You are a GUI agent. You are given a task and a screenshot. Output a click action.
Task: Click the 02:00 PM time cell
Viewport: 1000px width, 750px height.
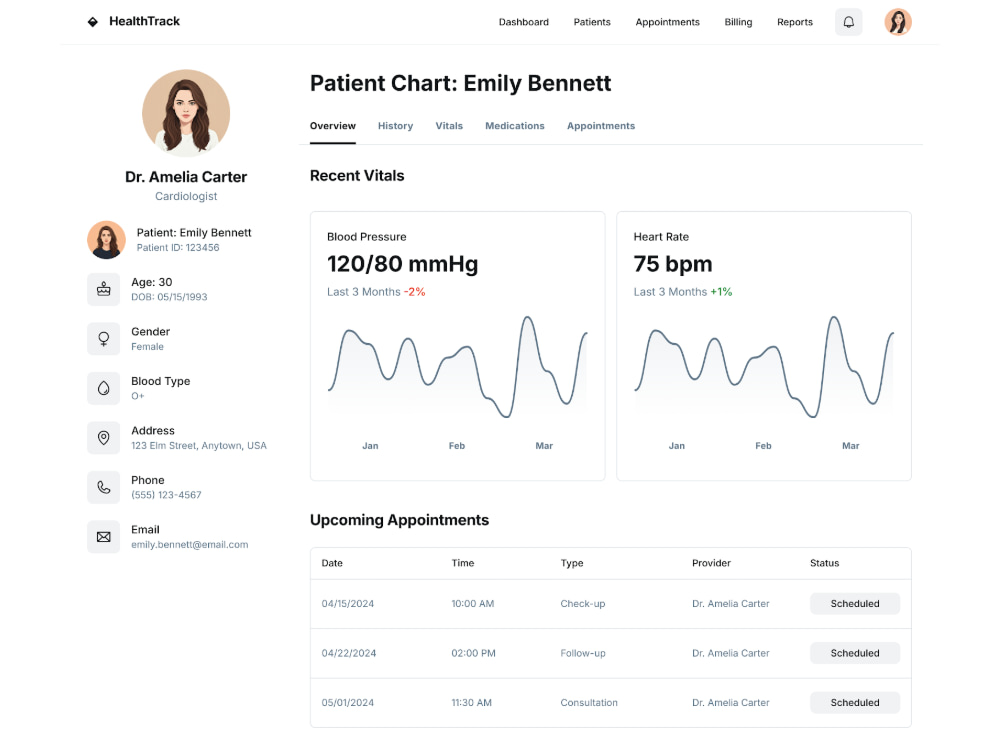473,653
